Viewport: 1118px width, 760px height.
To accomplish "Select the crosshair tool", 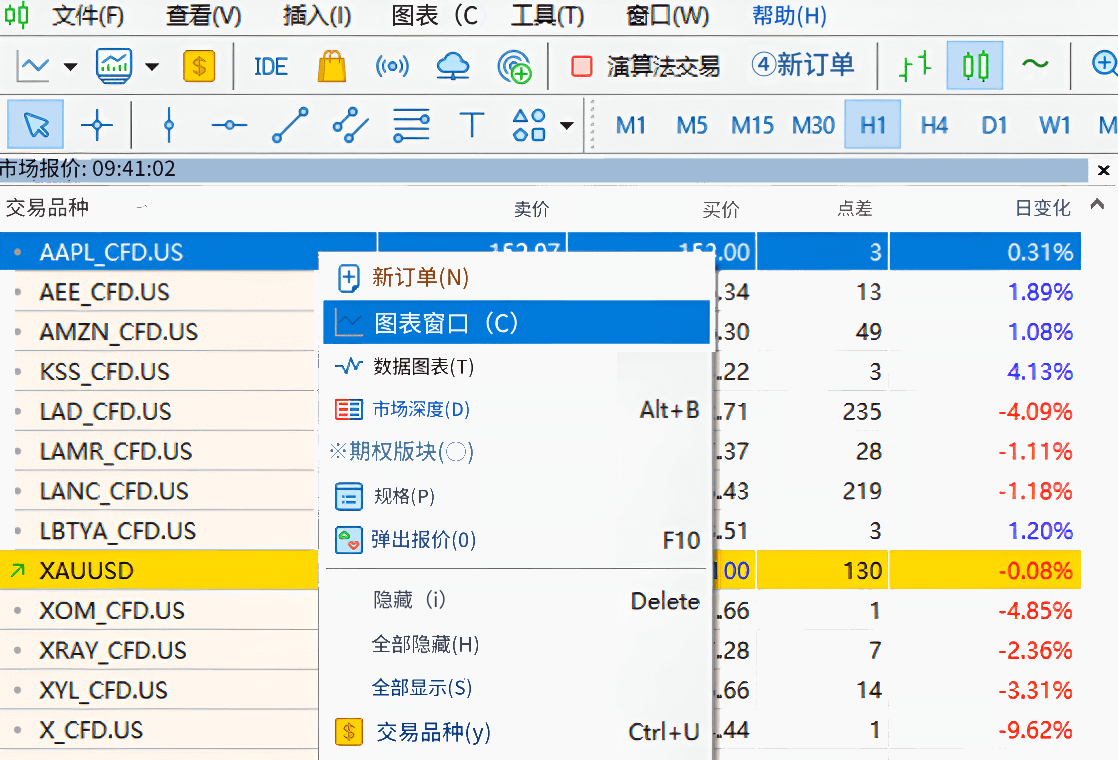I will pos(97,125).
